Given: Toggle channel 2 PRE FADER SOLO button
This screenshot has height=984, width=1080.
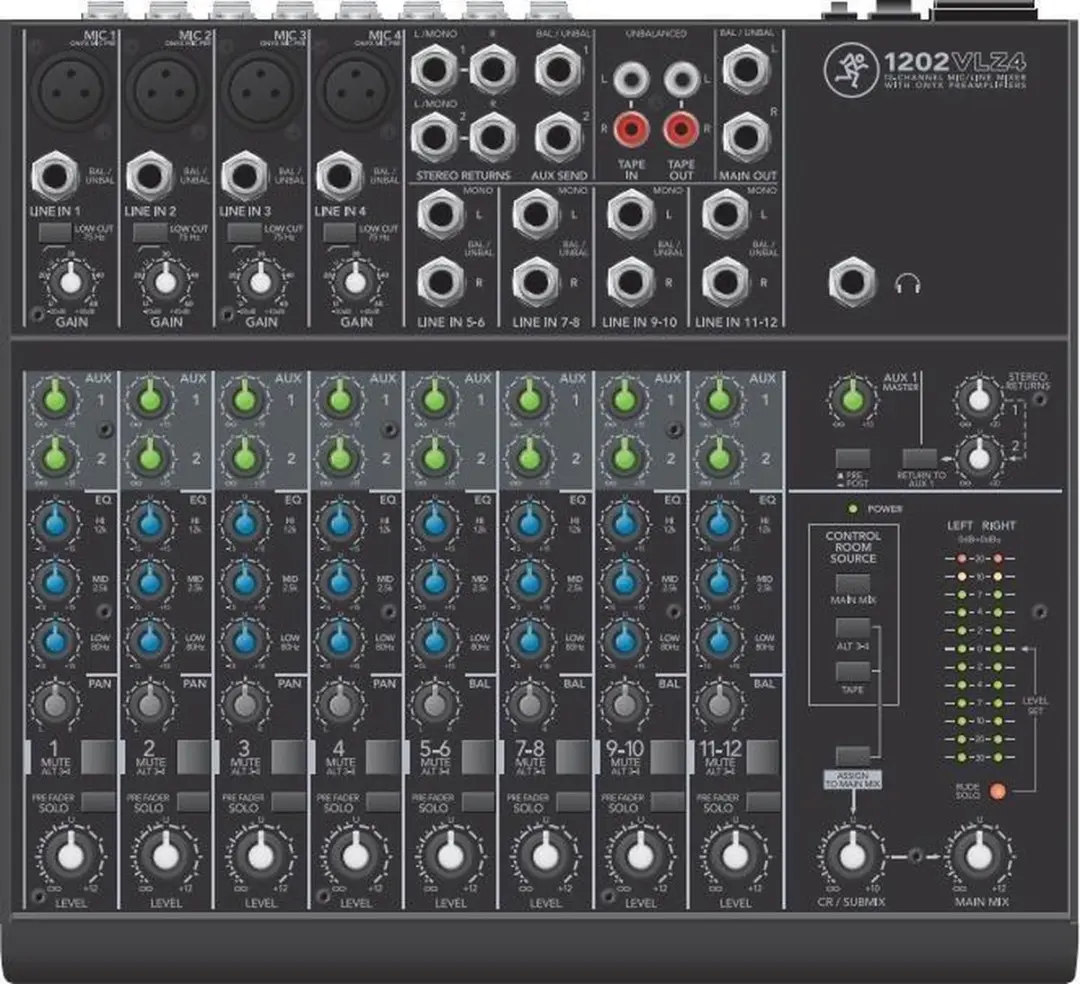Looking at the screenshot, I should [x=194, y=801].
